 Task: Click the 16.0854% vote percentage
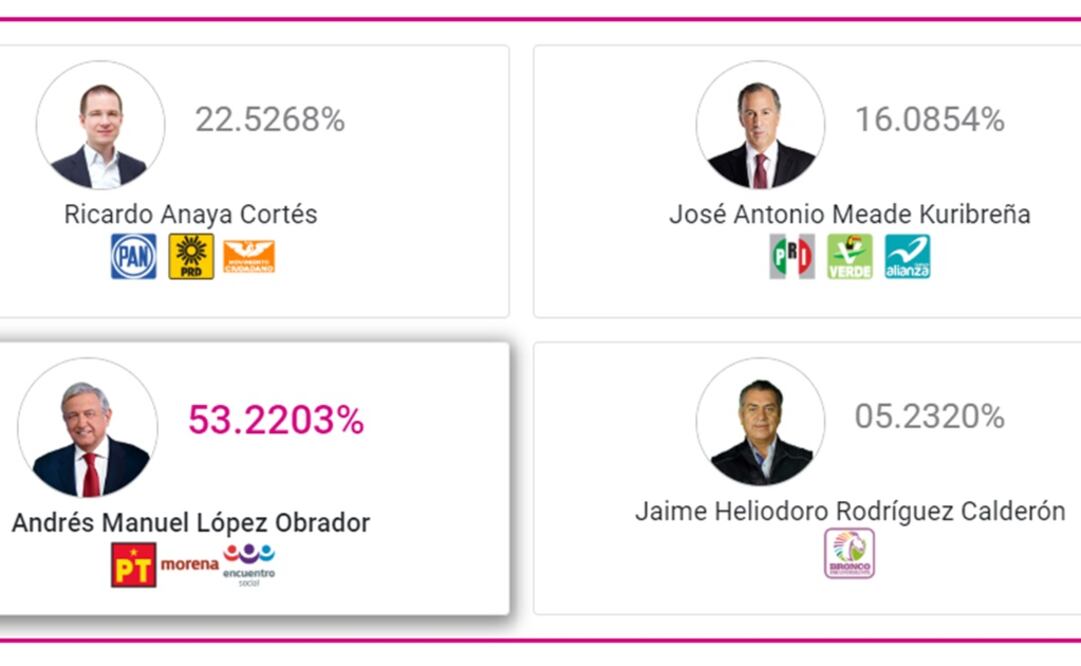pyautogui.click(x=929, y=120)
